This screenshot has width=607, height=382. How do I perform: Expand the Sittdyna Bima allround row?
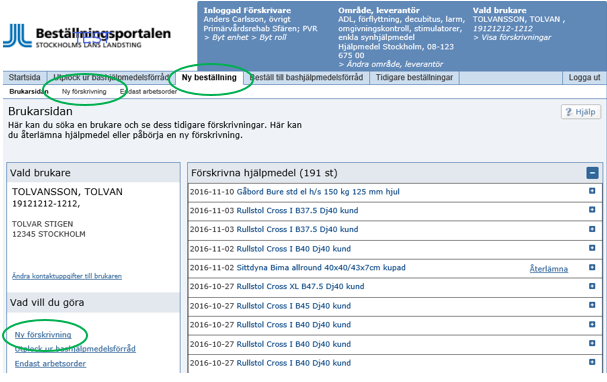click(592, 267)
